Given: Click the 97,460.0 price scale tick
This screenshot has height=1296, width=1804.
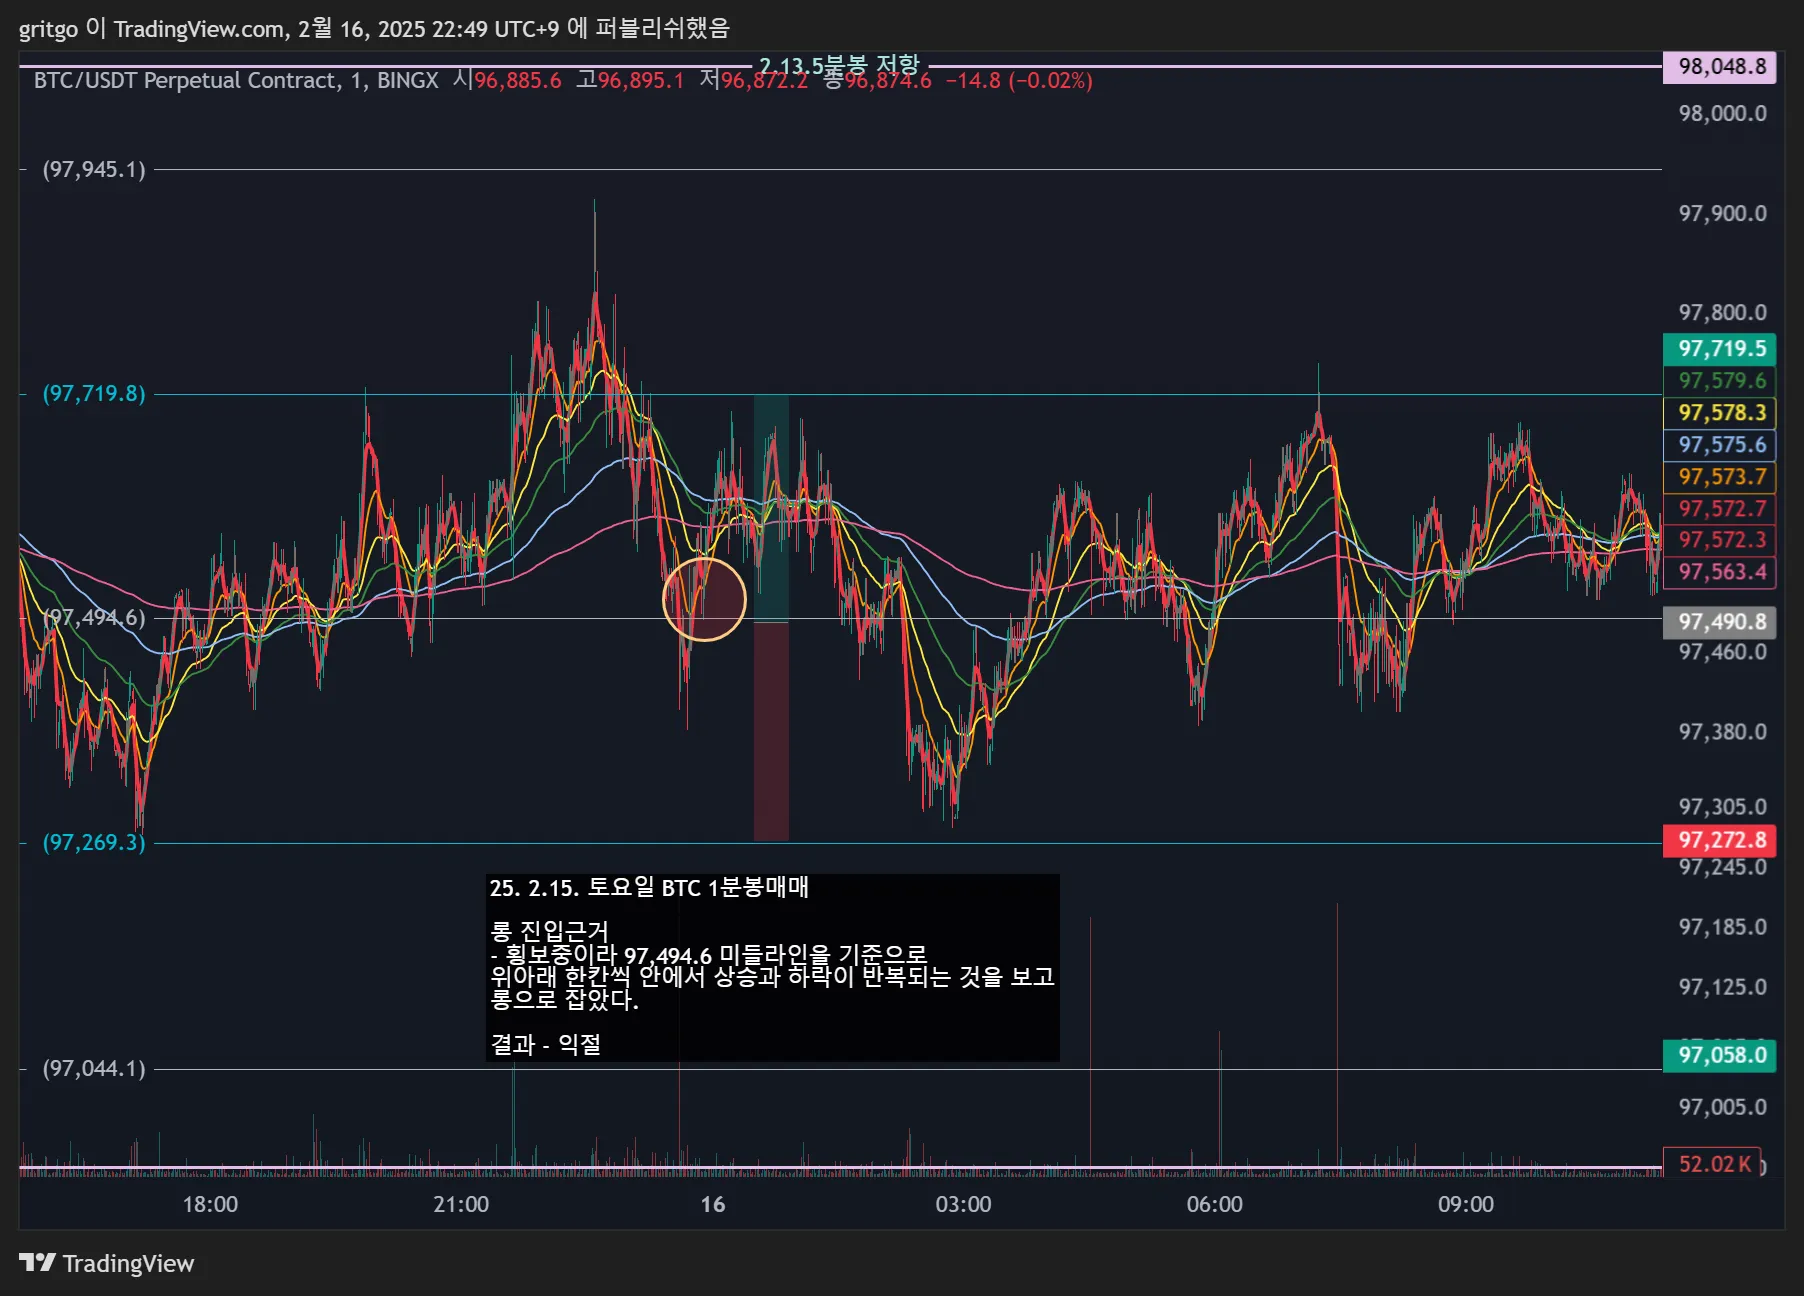Looking at the screenshot, I should click(1722, 652).
